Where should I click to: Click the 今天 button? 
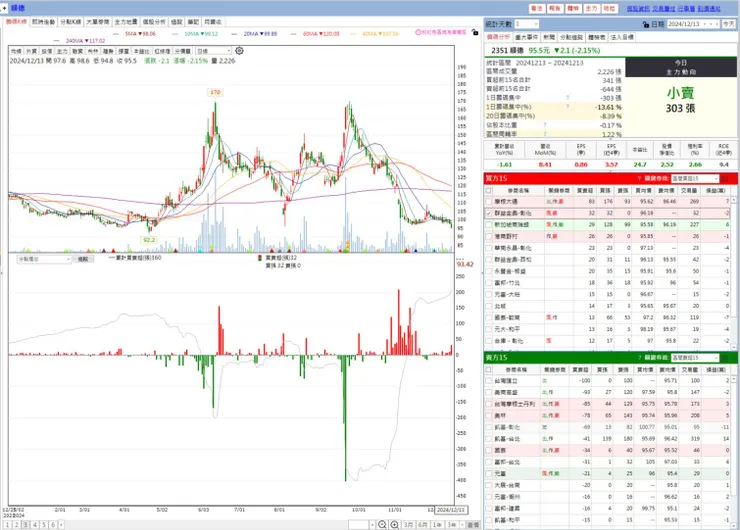pyautogui.click(x=728, y=24)
